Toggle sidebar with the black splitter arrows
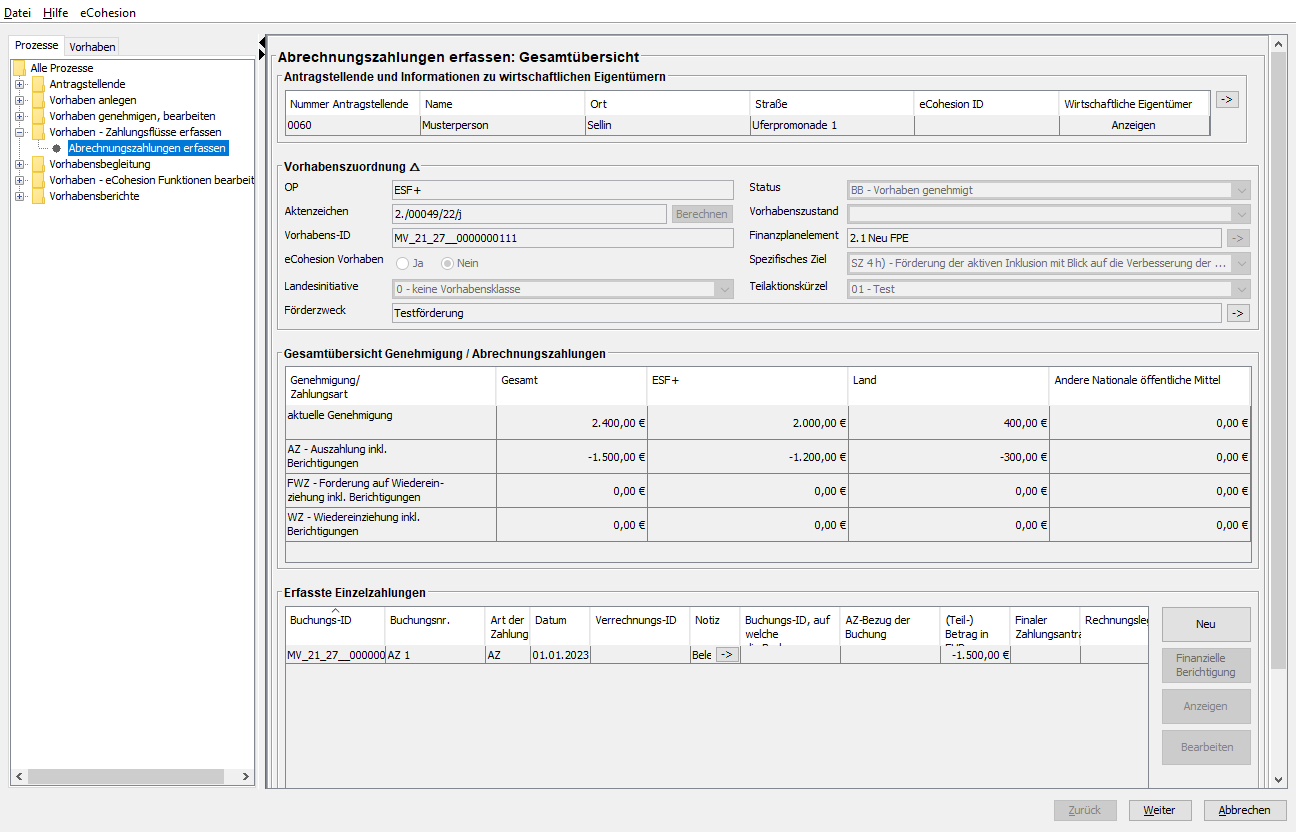The height and width of the screenshot is (832, 1296). click(261, 48)
